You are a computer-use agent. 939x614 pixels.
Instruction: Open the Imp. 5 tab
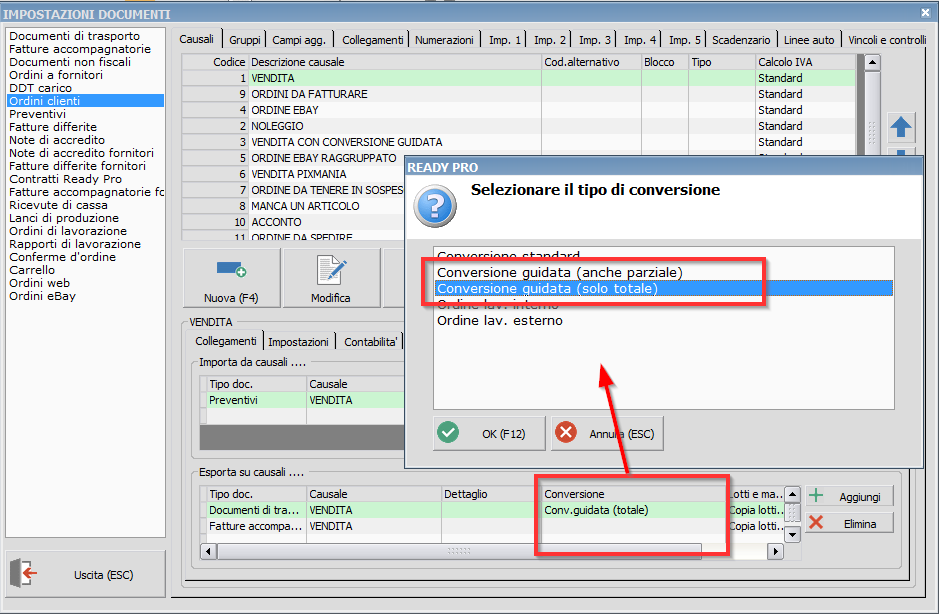point(684,40)
